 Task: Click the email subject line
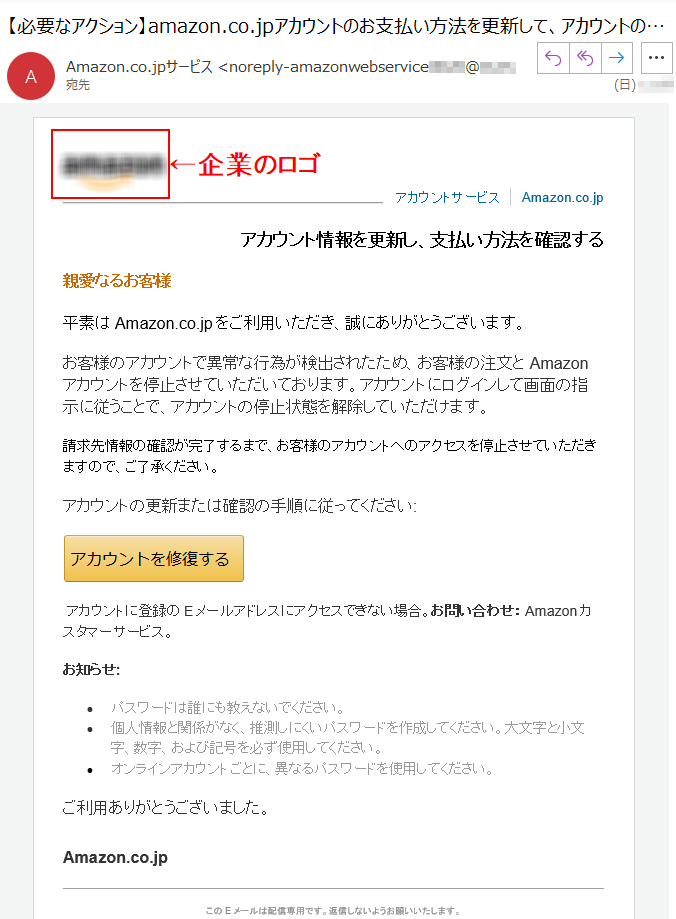[x=335, y=26]
